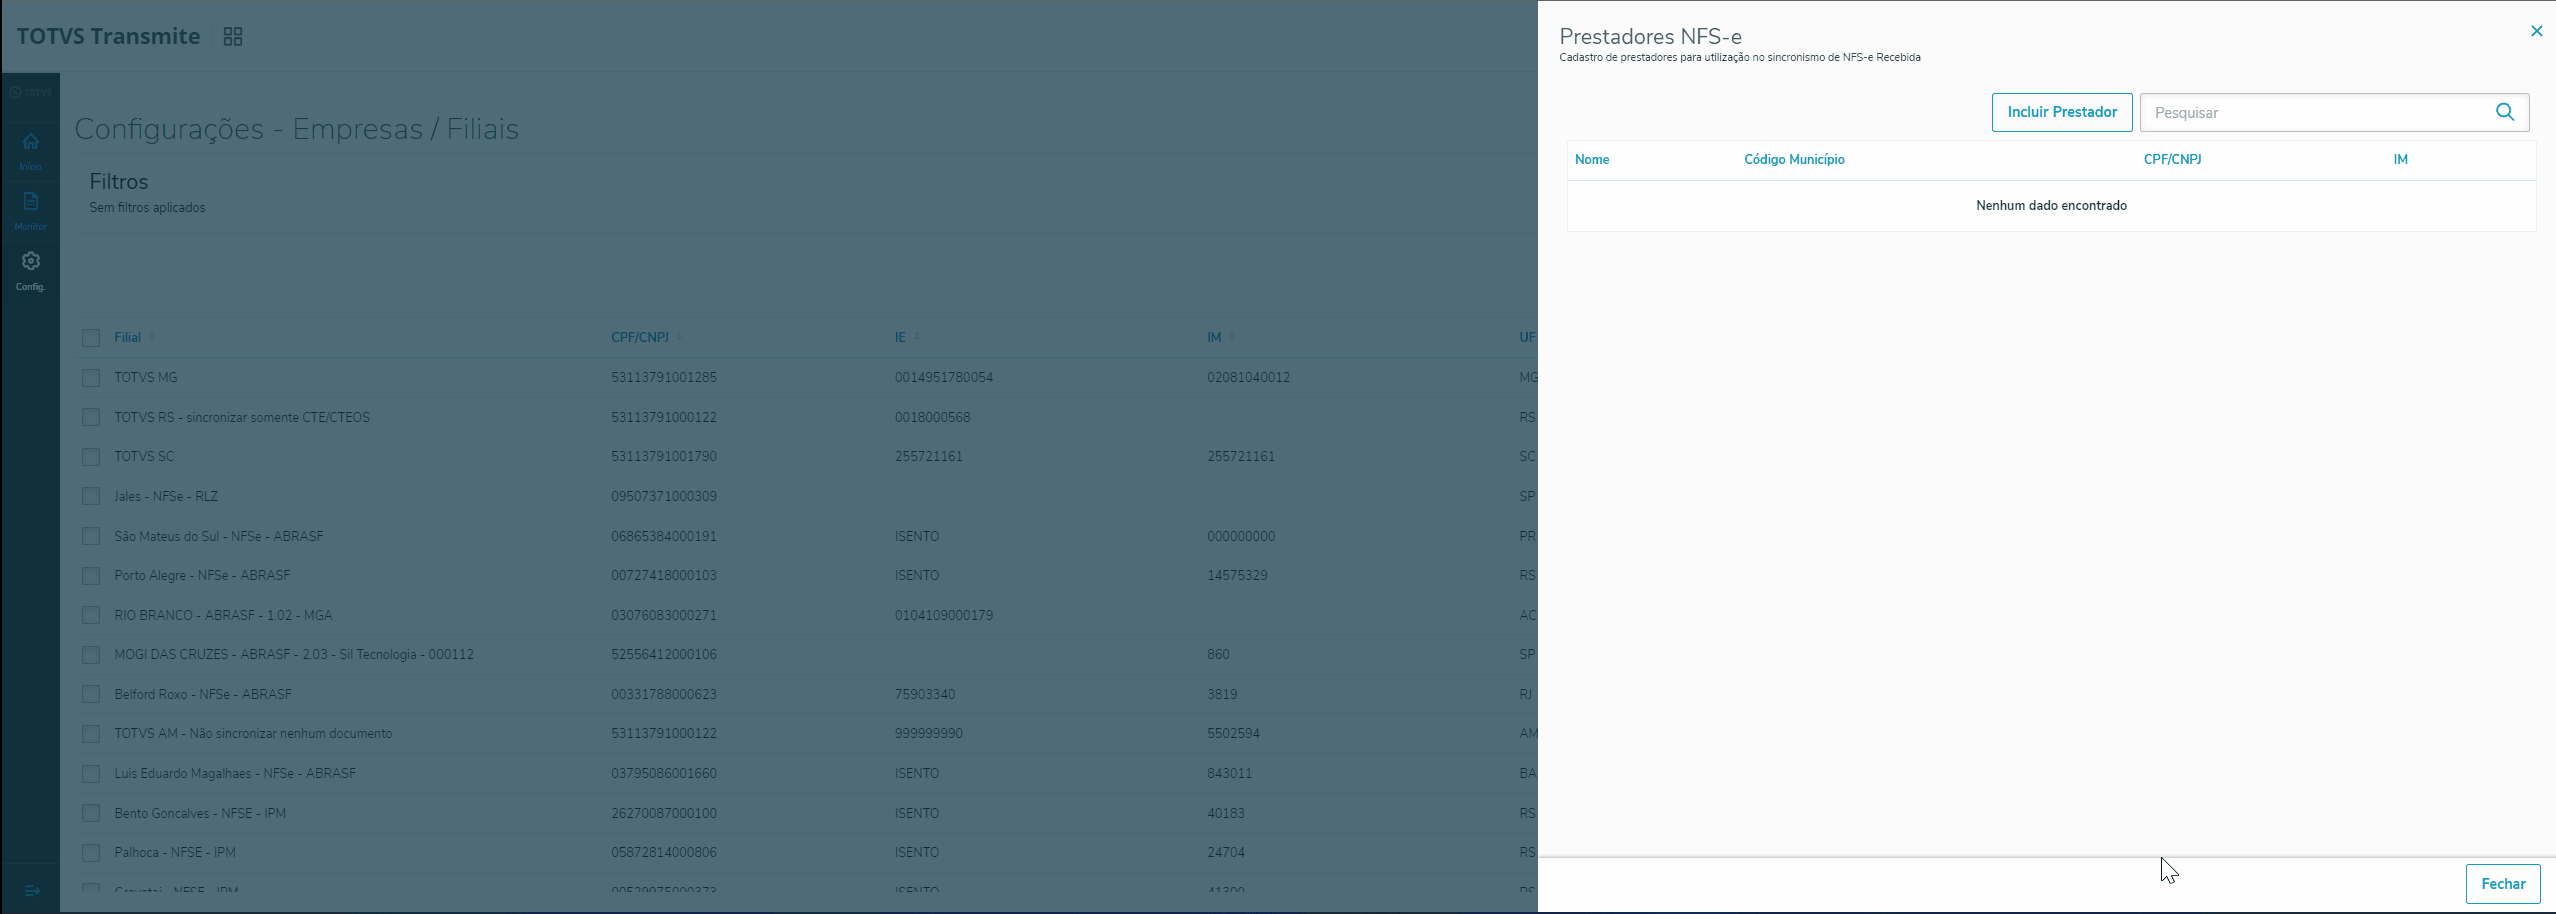Click 'São Mateus do Sul - NFSe - ABRASF' name
The height and width of the screenshot is (914, 2556).
point(219,536)
